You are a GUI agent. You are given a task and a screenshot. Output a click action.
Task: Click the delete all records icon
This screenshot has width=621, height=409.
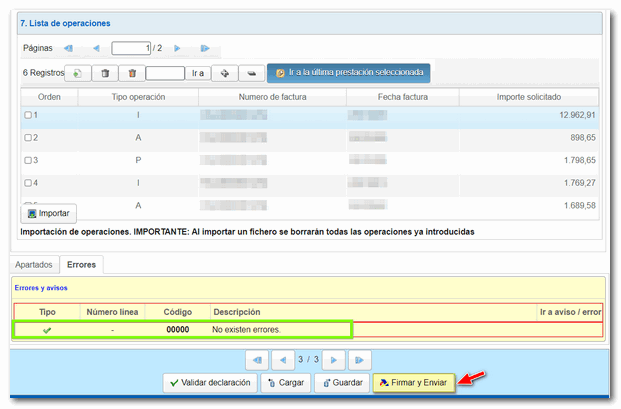coord(132,73)
